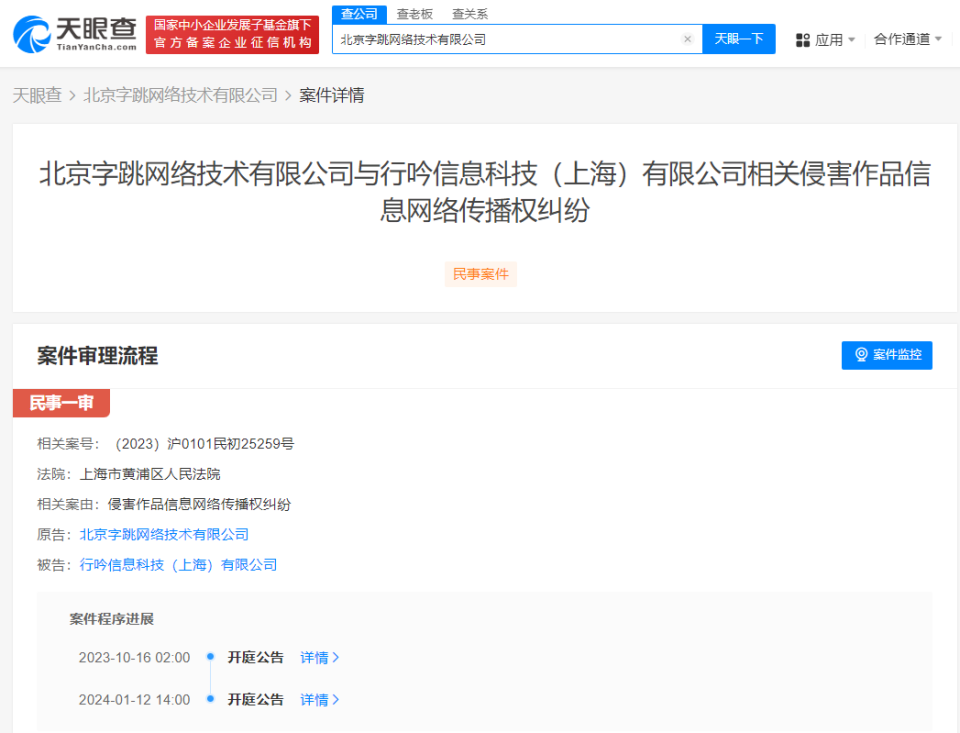Click the 侵害作品信息网络传播权纠纷 case cause text
The image size is (960, 733).
199,505
